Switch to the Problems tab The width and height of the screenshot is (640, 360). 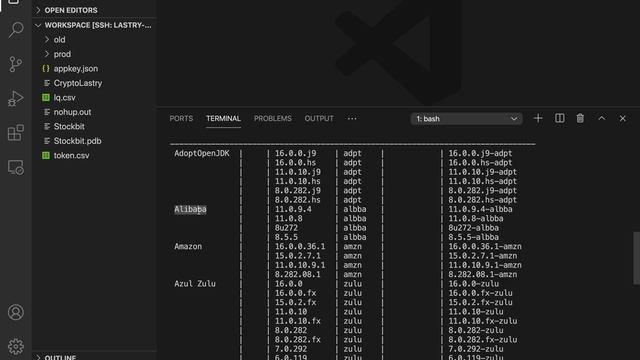273,119
